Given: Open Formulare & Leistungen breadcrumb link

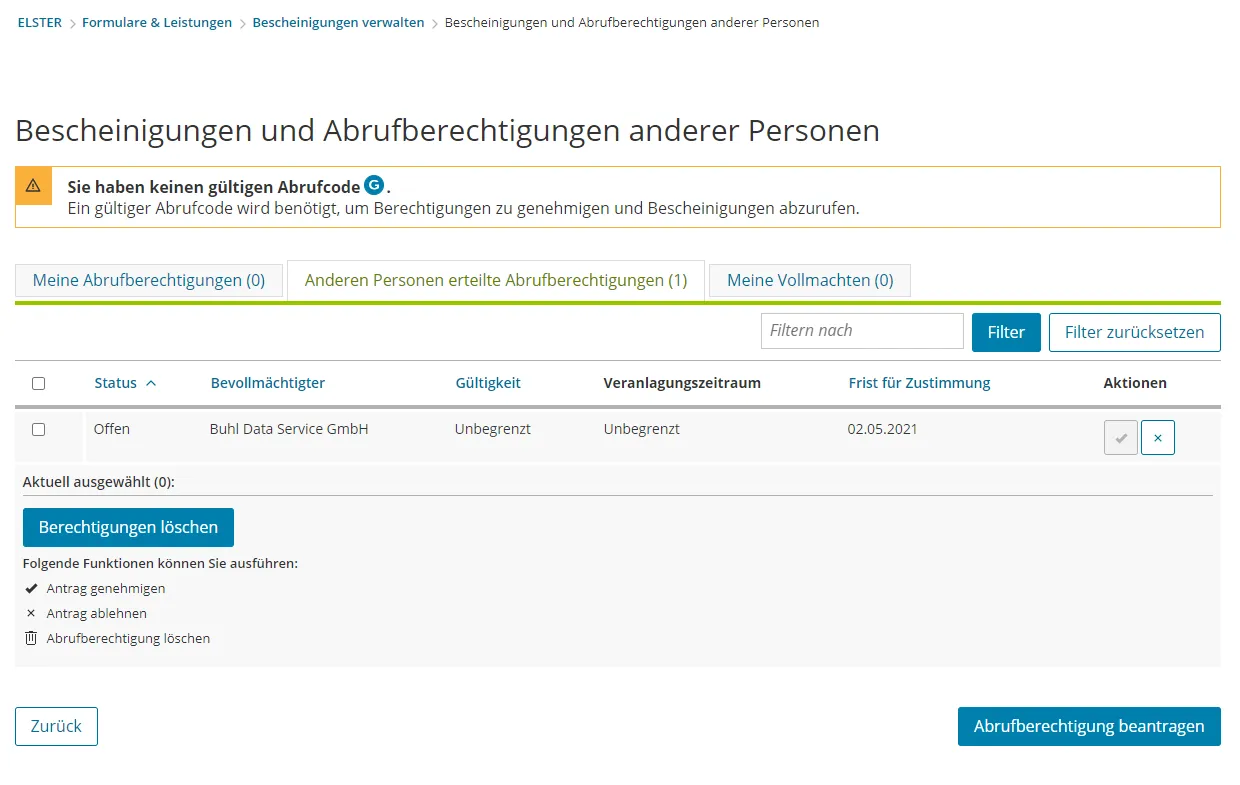Looking at the screenshot, I should click(x=157, y=22).
